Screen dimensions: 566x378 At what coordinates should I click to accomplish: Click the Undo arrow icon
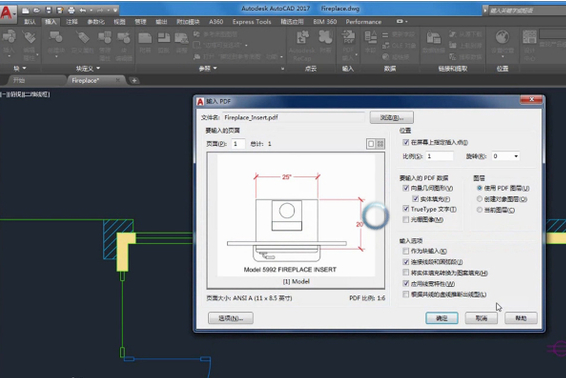pos(83,10)
